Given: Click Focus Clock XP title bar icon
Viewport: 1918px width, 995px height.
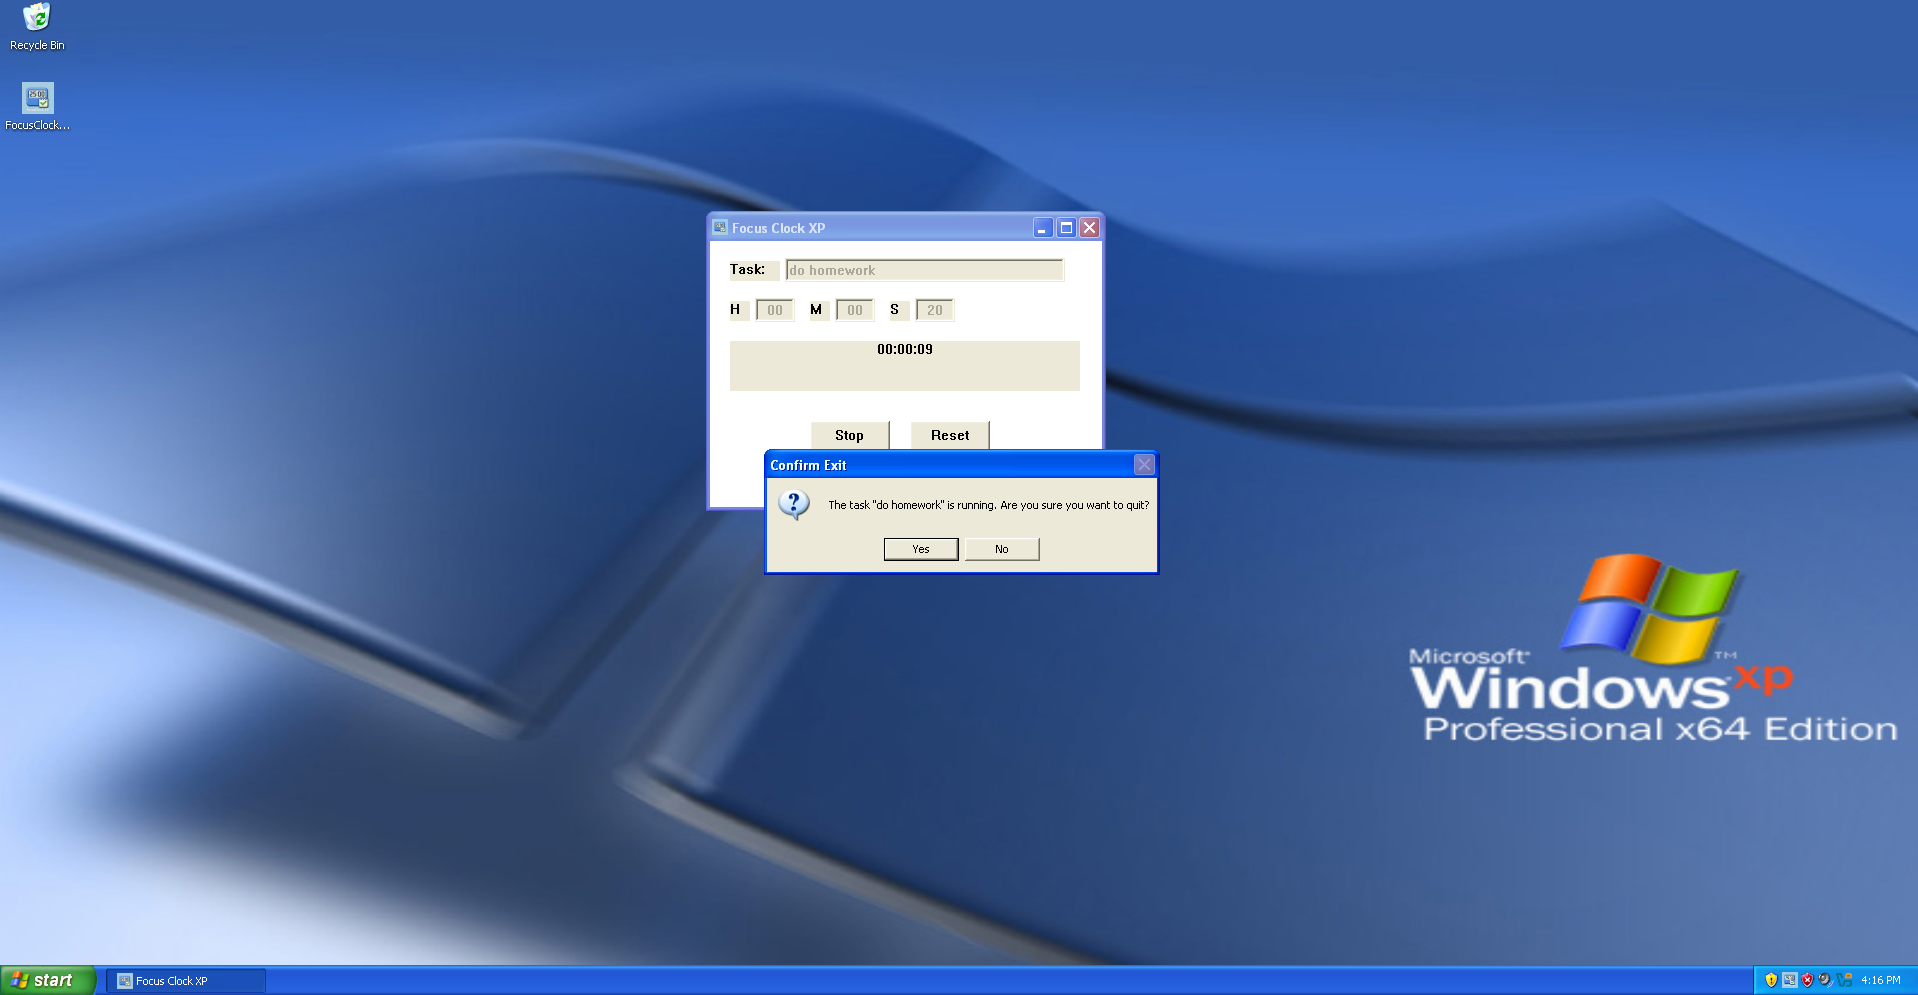Looking at the screenshot, I should pos(720,227).
